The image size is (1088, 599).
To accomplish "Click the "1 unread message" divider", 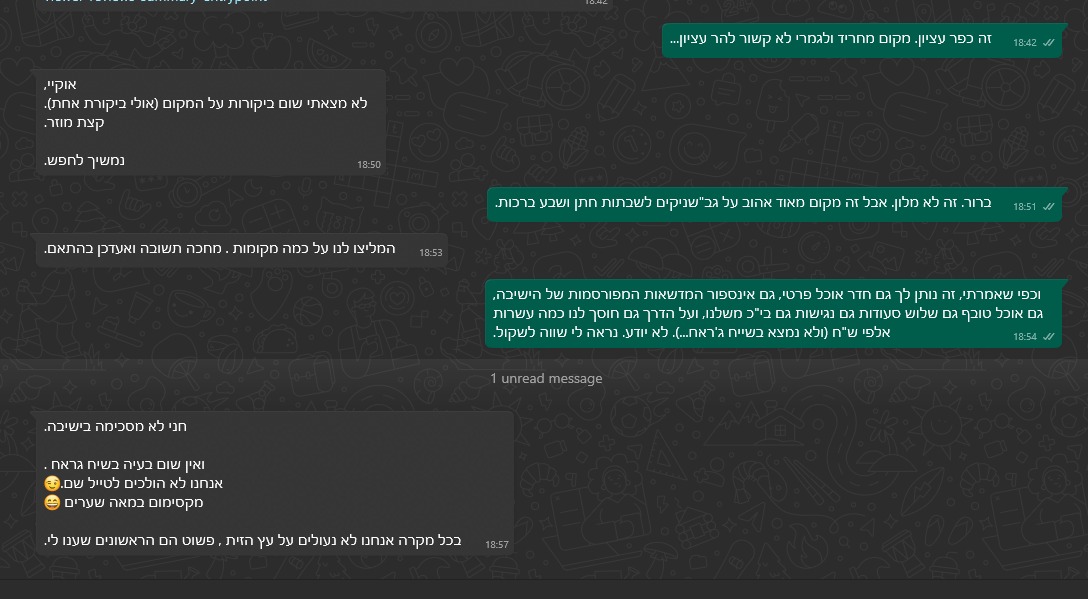I will click(545, 379).
